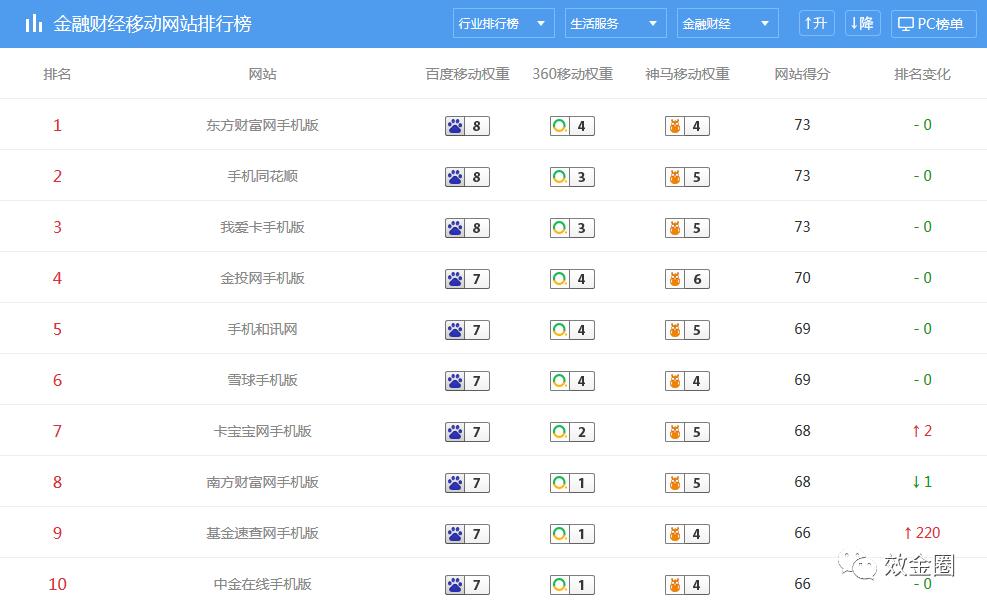Click Baidu paw badge for 金投网手机版
987x608 pixels.
pyautogui.click(x=467, y=279)
